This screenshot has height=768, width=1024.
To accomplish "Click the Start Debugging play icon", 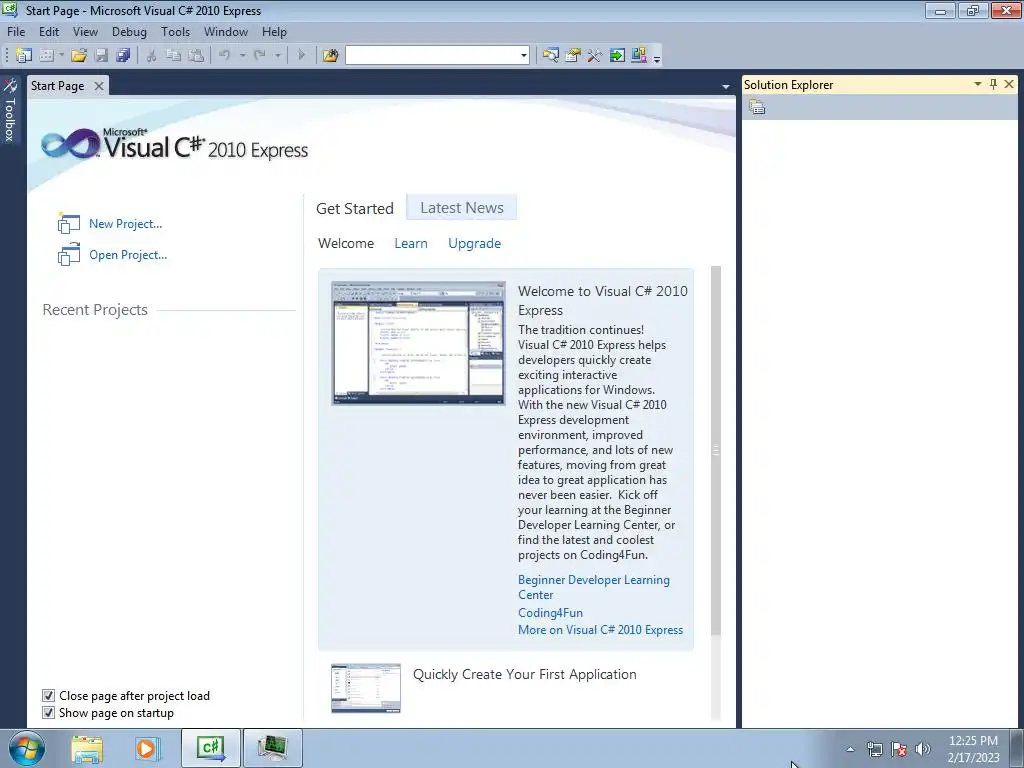I will click(301, 56).
